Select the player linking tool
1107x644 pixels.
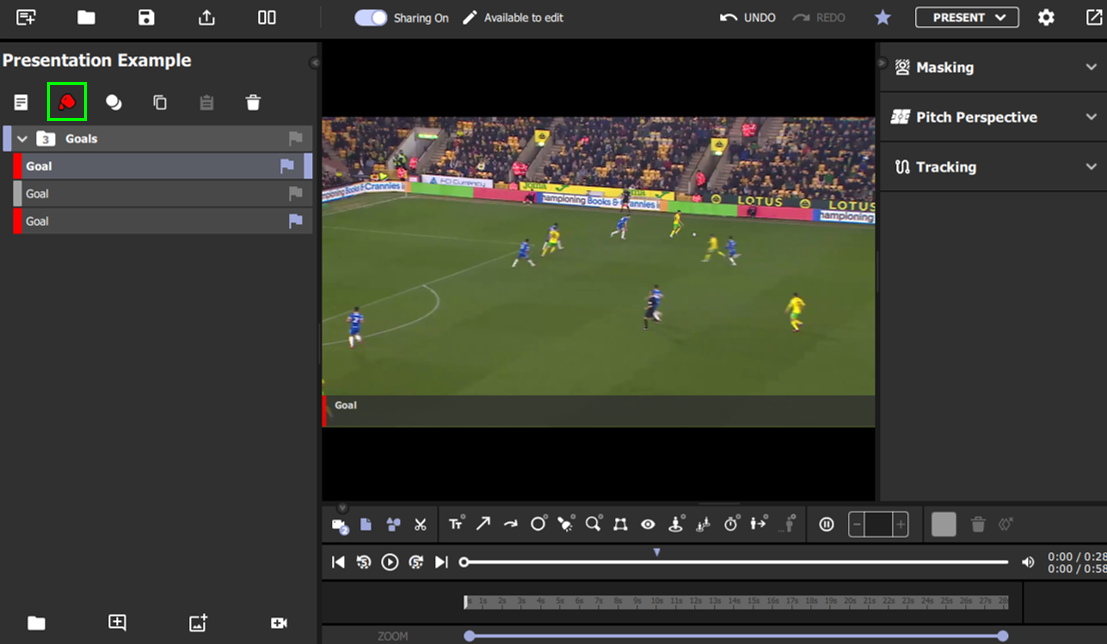703,524
